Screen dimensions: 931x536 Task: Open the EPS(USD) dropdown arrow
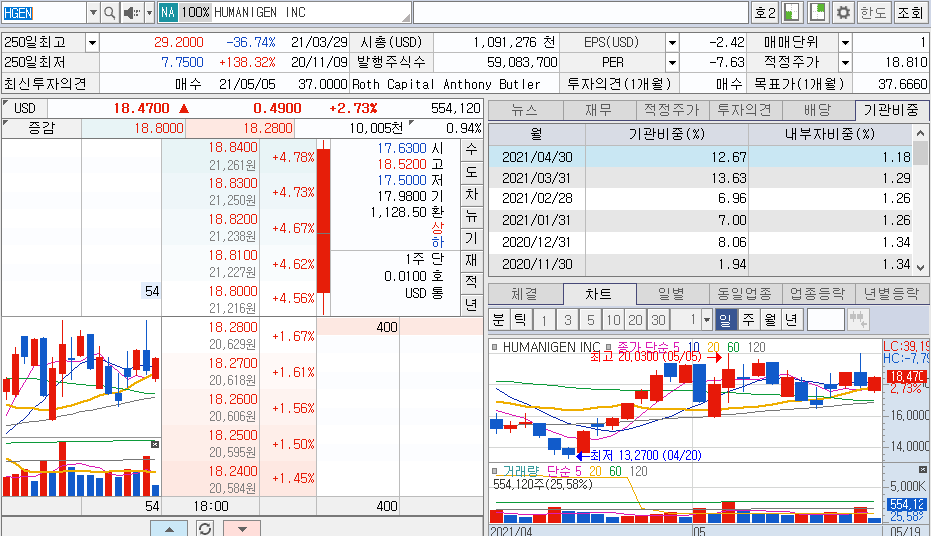point(672,43)
